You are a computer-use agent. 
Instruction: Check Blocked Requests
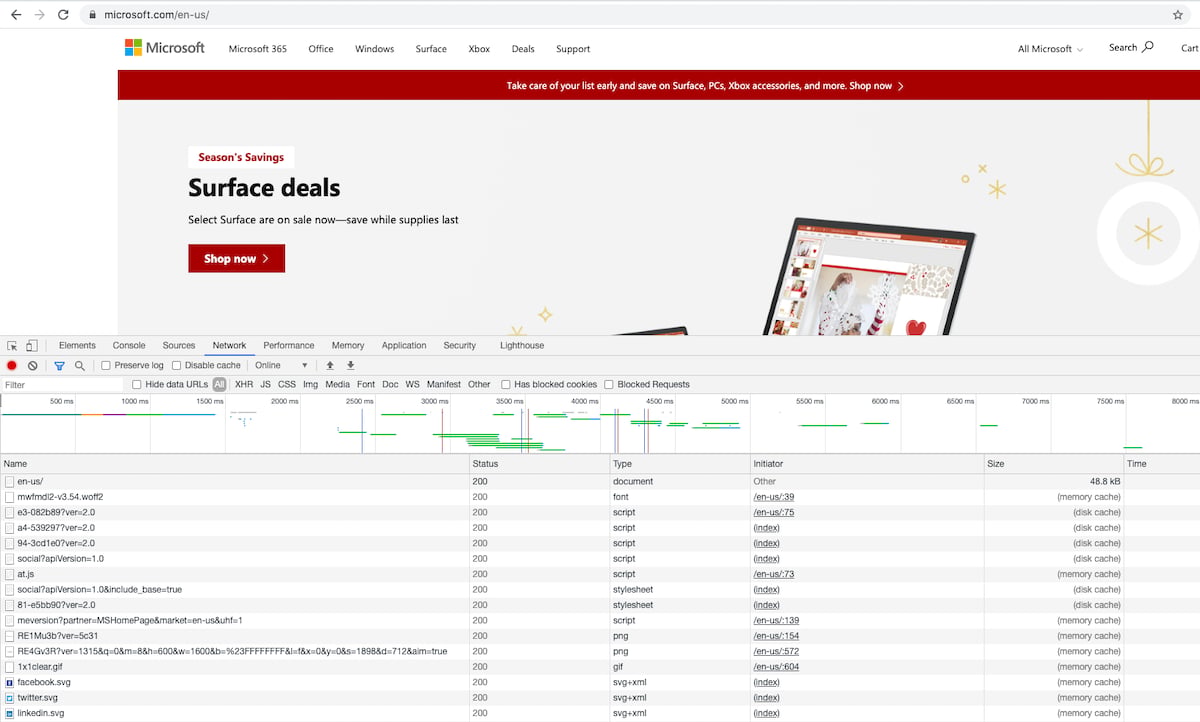point(609,384)
